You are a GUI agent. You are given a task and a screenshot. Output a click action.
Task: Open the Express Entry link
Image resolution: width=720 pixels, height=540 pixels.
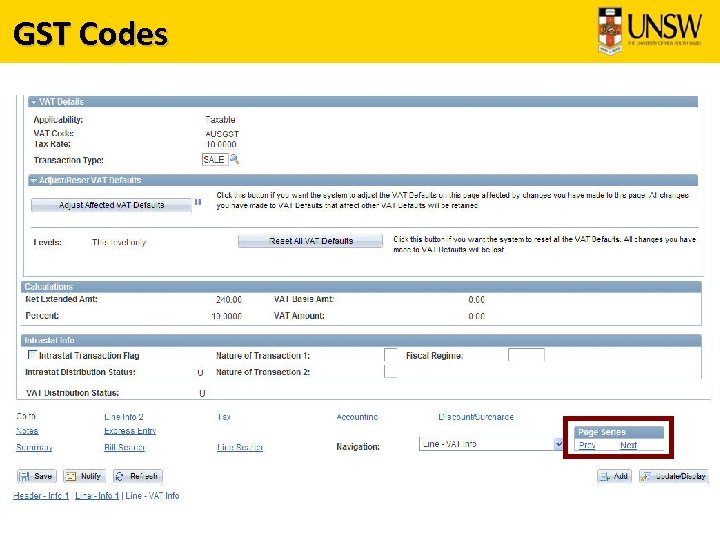tap(130, 431)
